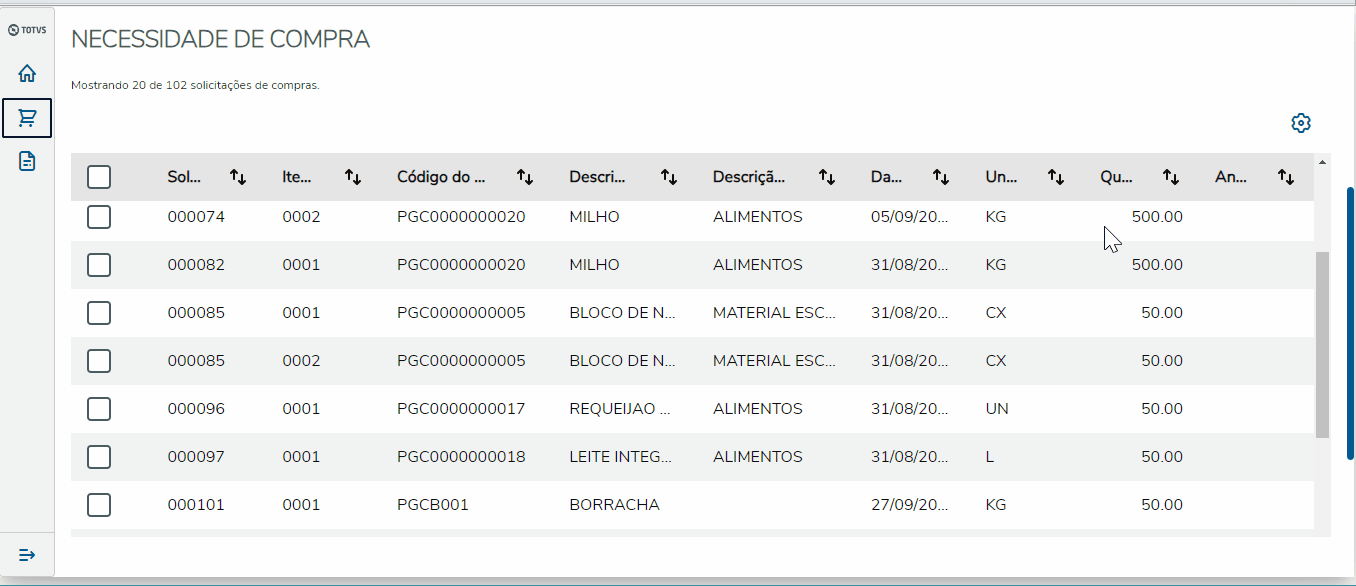Open the Home icon in sidebar

27,74
